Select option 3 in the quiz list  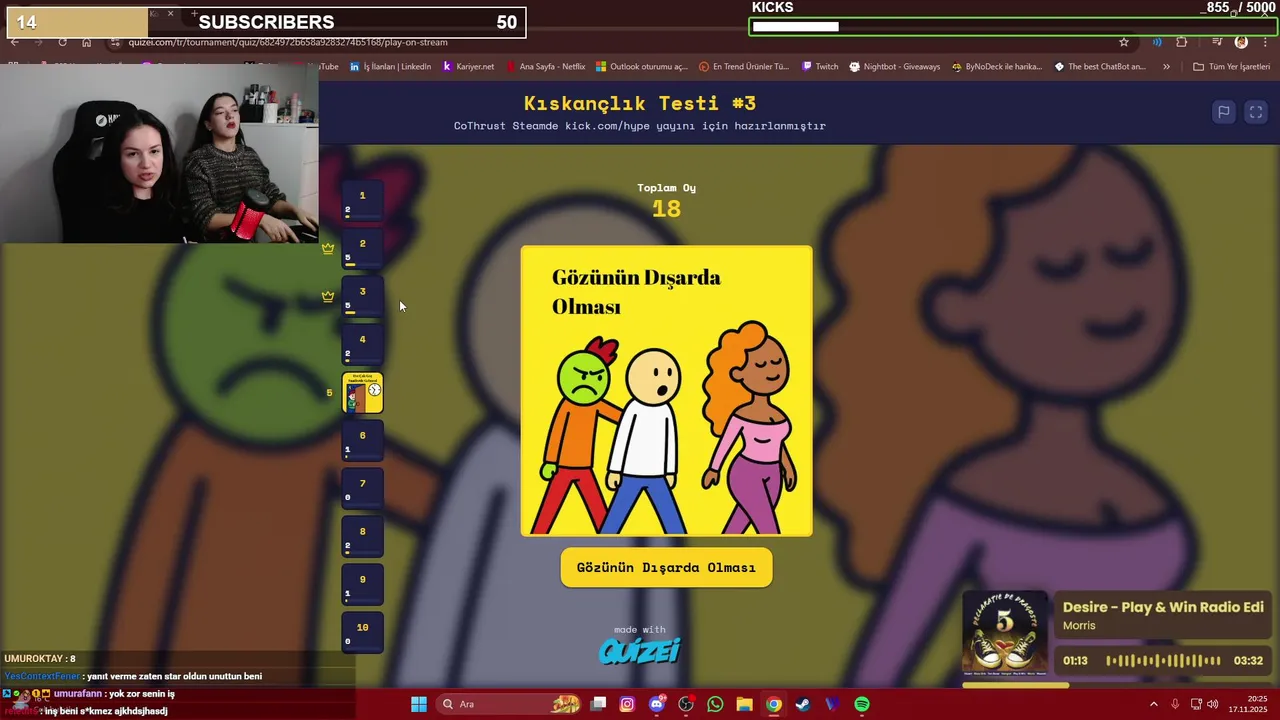pyautogui.click(x=362, y=296)
